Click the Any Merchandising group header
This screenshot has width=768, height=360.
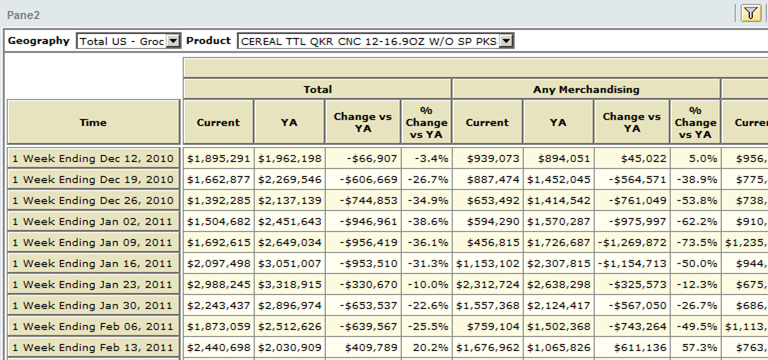[586, 89]
